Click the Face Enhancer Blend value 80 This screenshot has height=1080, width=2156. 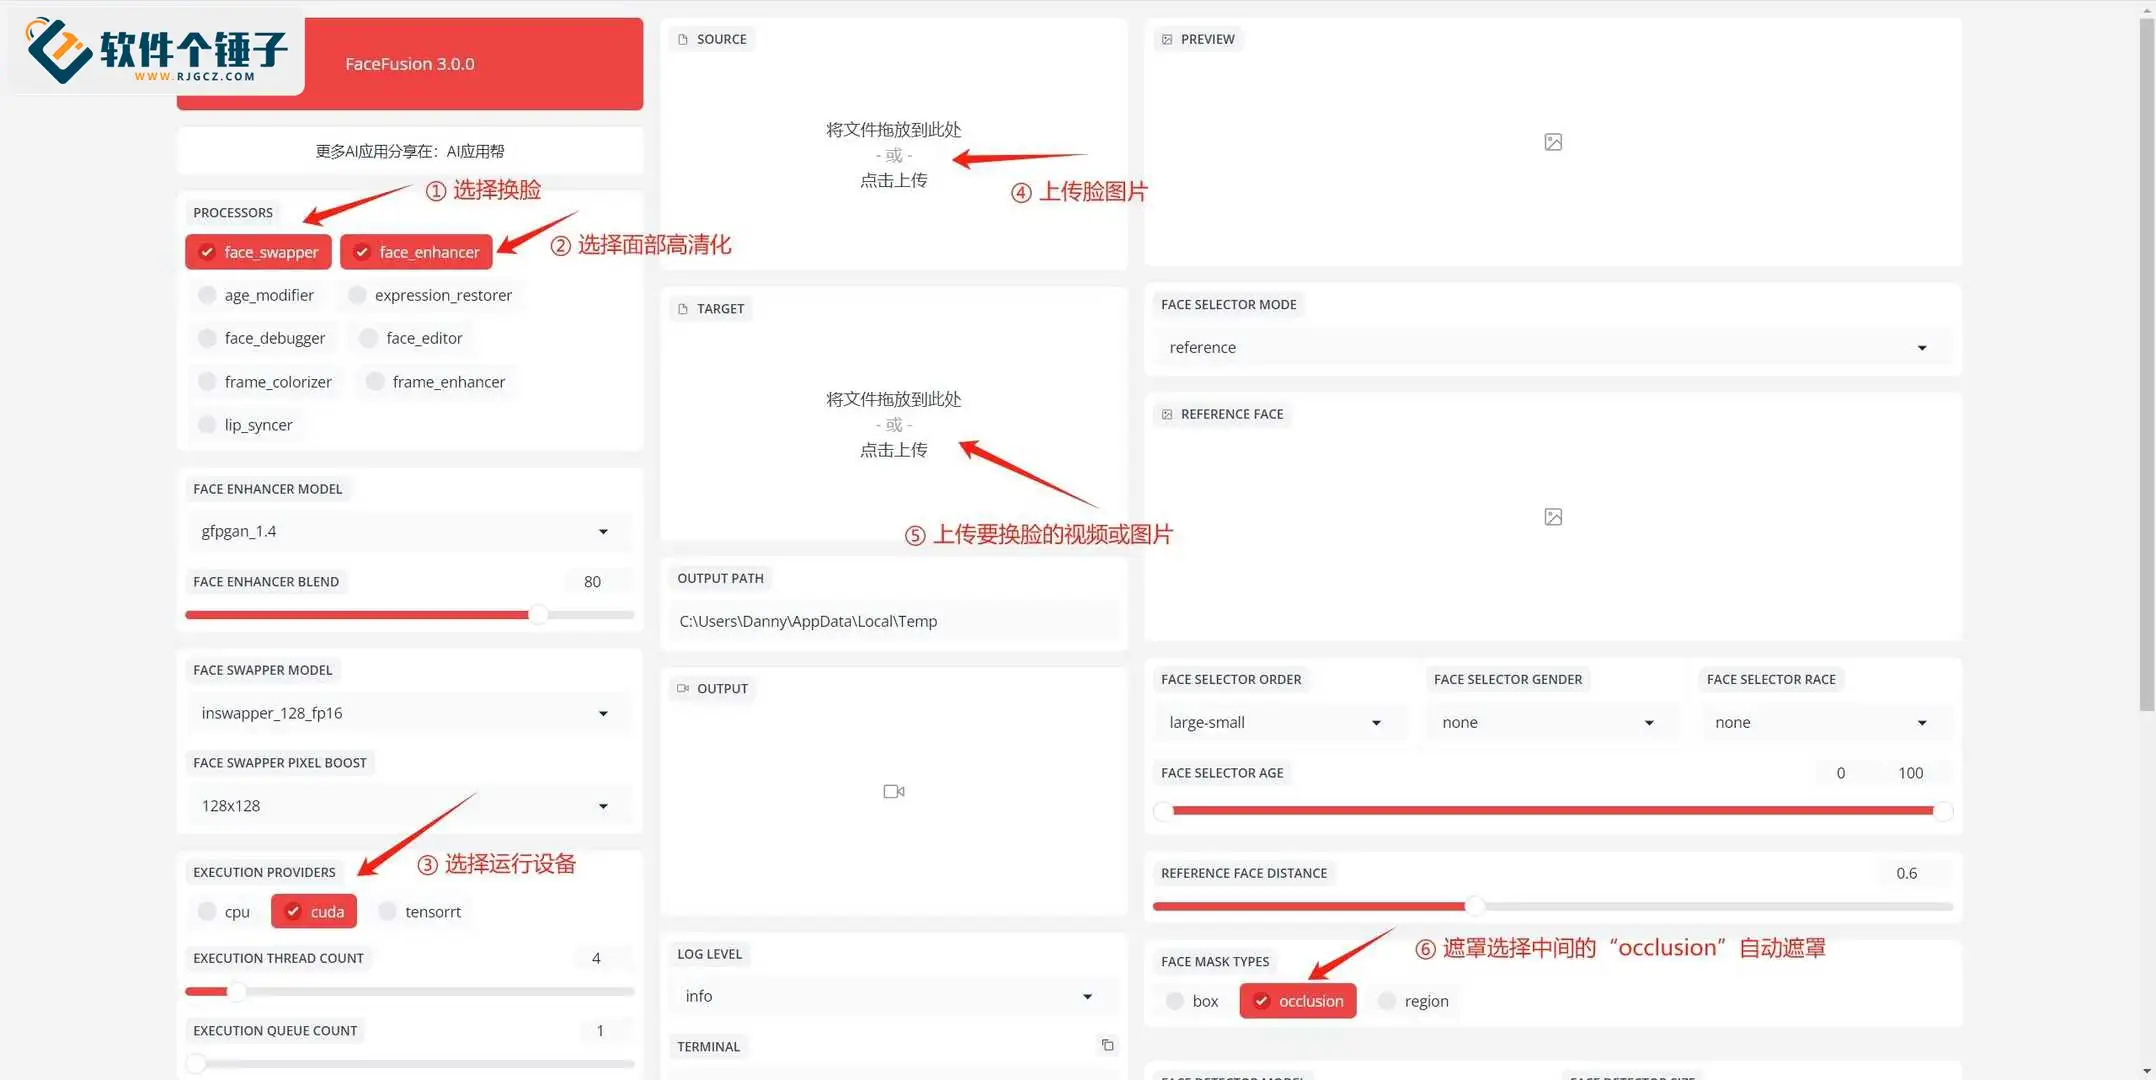(596, 582)
